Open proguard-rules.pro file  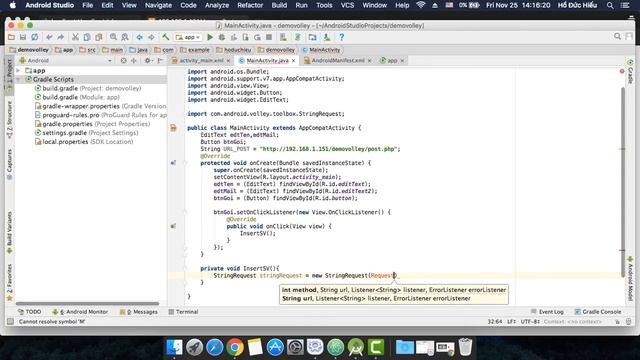pyautogui.click(x=100, y=115)
